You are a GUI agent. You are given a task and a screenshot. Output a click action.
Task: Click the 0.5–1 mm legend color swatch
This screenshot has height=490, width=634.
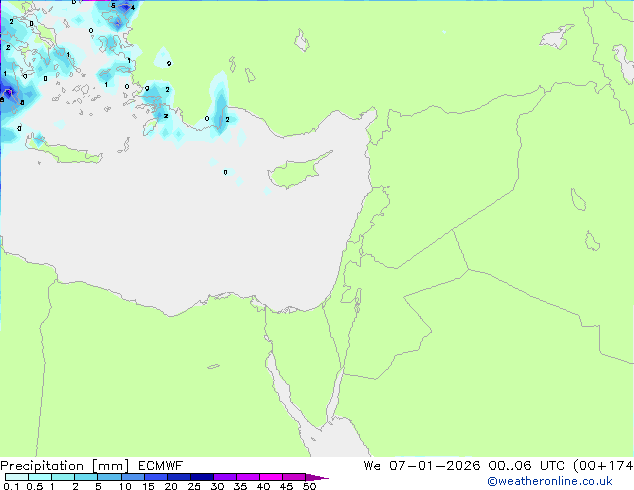40,477
